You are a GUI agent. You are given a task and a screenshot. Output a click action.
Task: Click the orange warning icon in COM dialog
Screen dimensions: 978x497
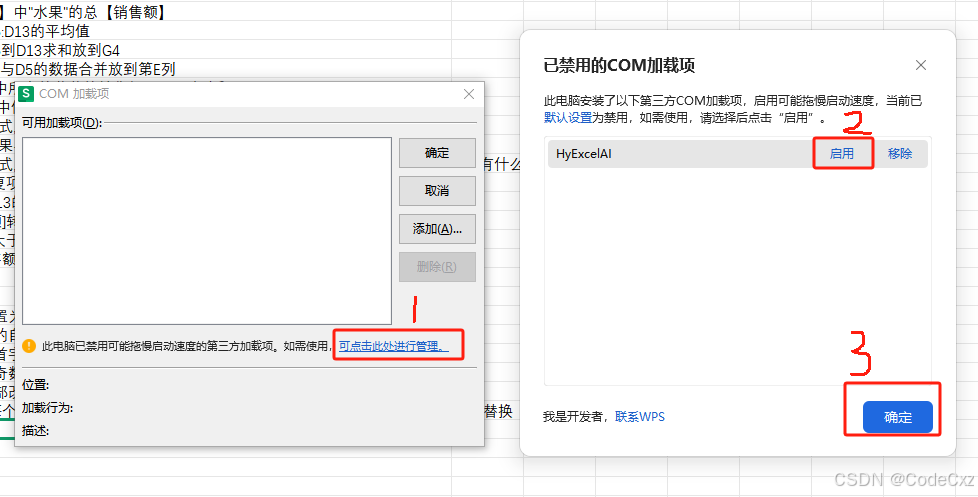click(29, 345)
